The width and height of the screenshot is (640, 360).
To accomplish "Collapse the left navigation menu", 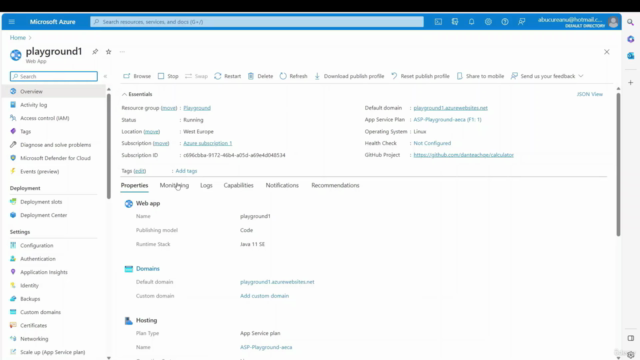I will pyautogui.click(x=105, y=76).
